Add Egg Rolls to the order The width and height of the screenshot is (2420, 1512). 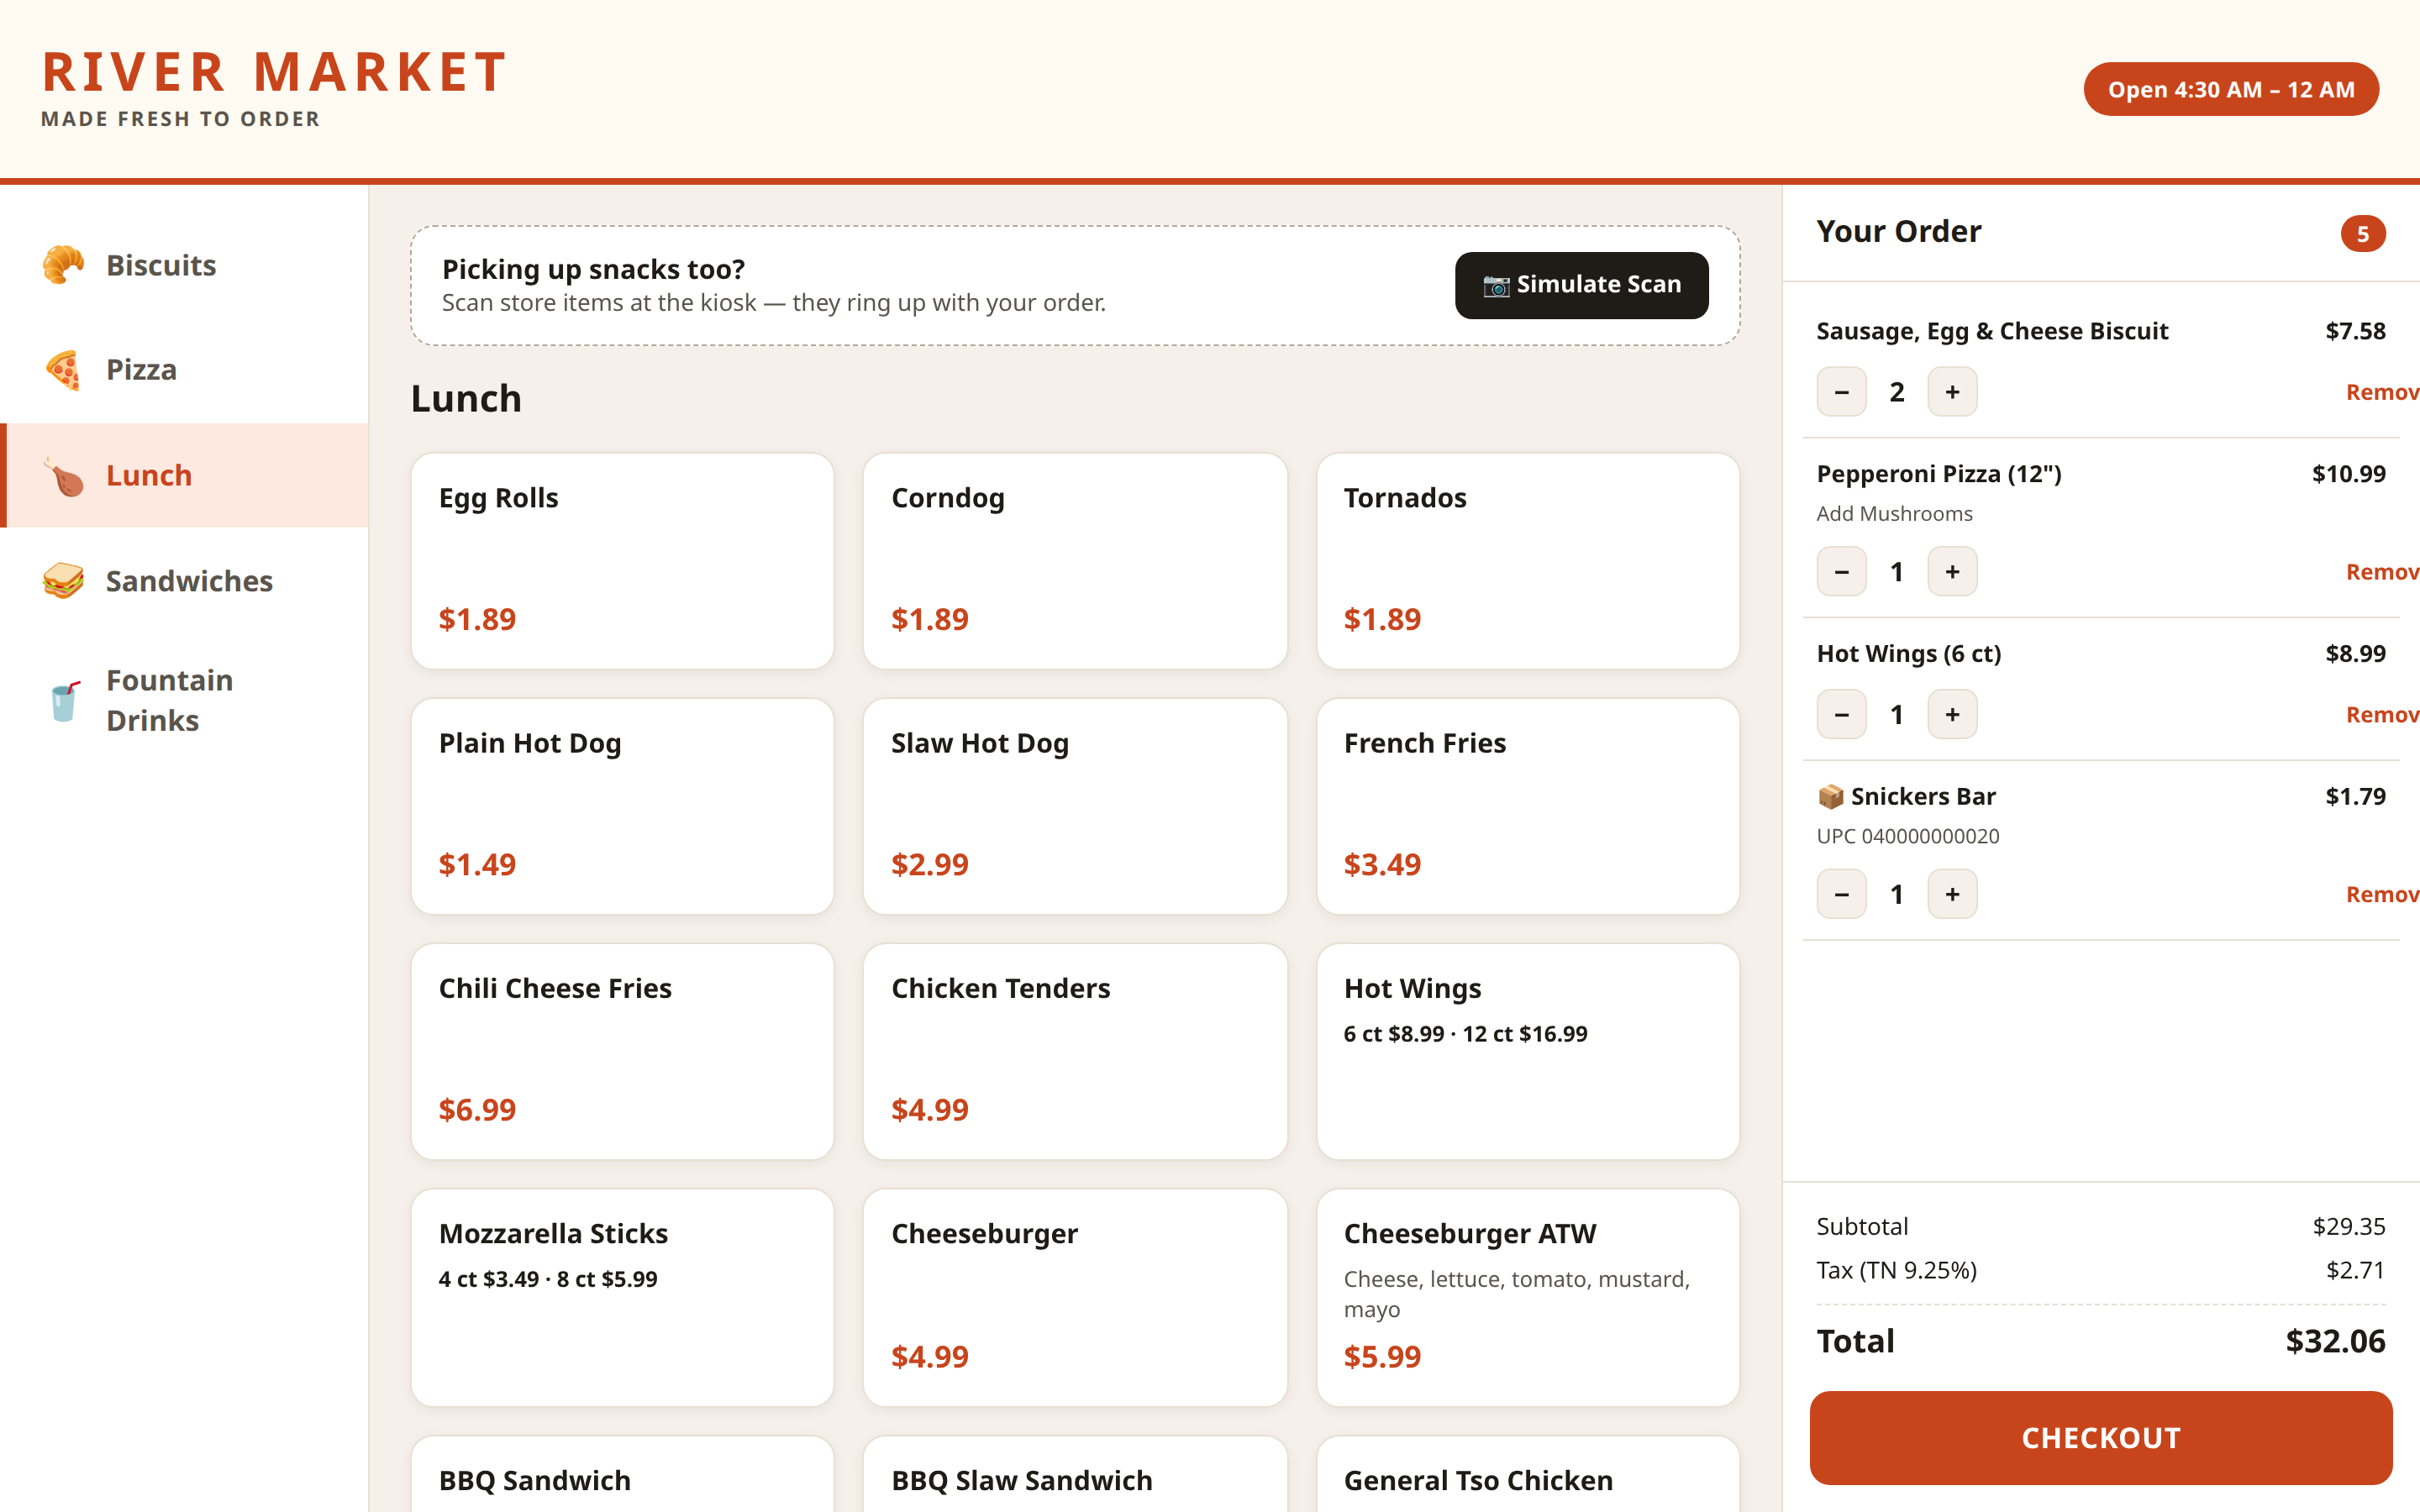click(x=622, y=561)
